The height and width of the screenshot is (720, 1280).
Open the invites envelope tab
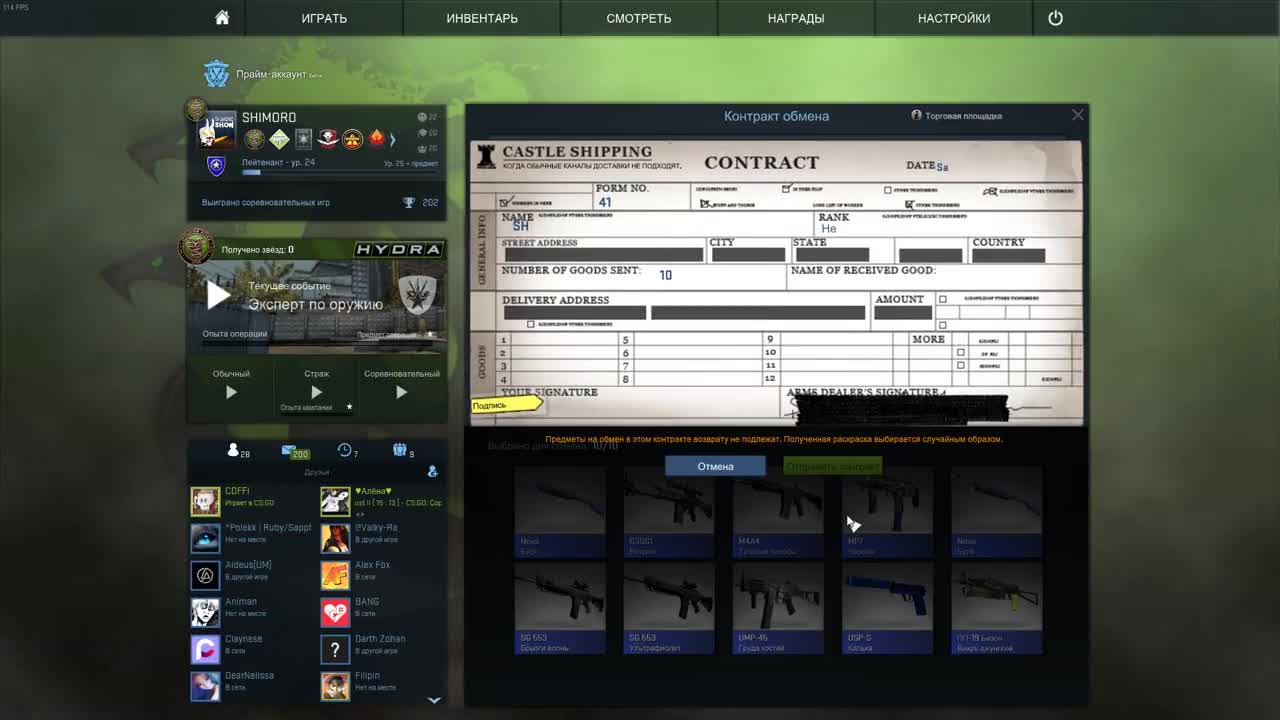[x=294, y=452]
